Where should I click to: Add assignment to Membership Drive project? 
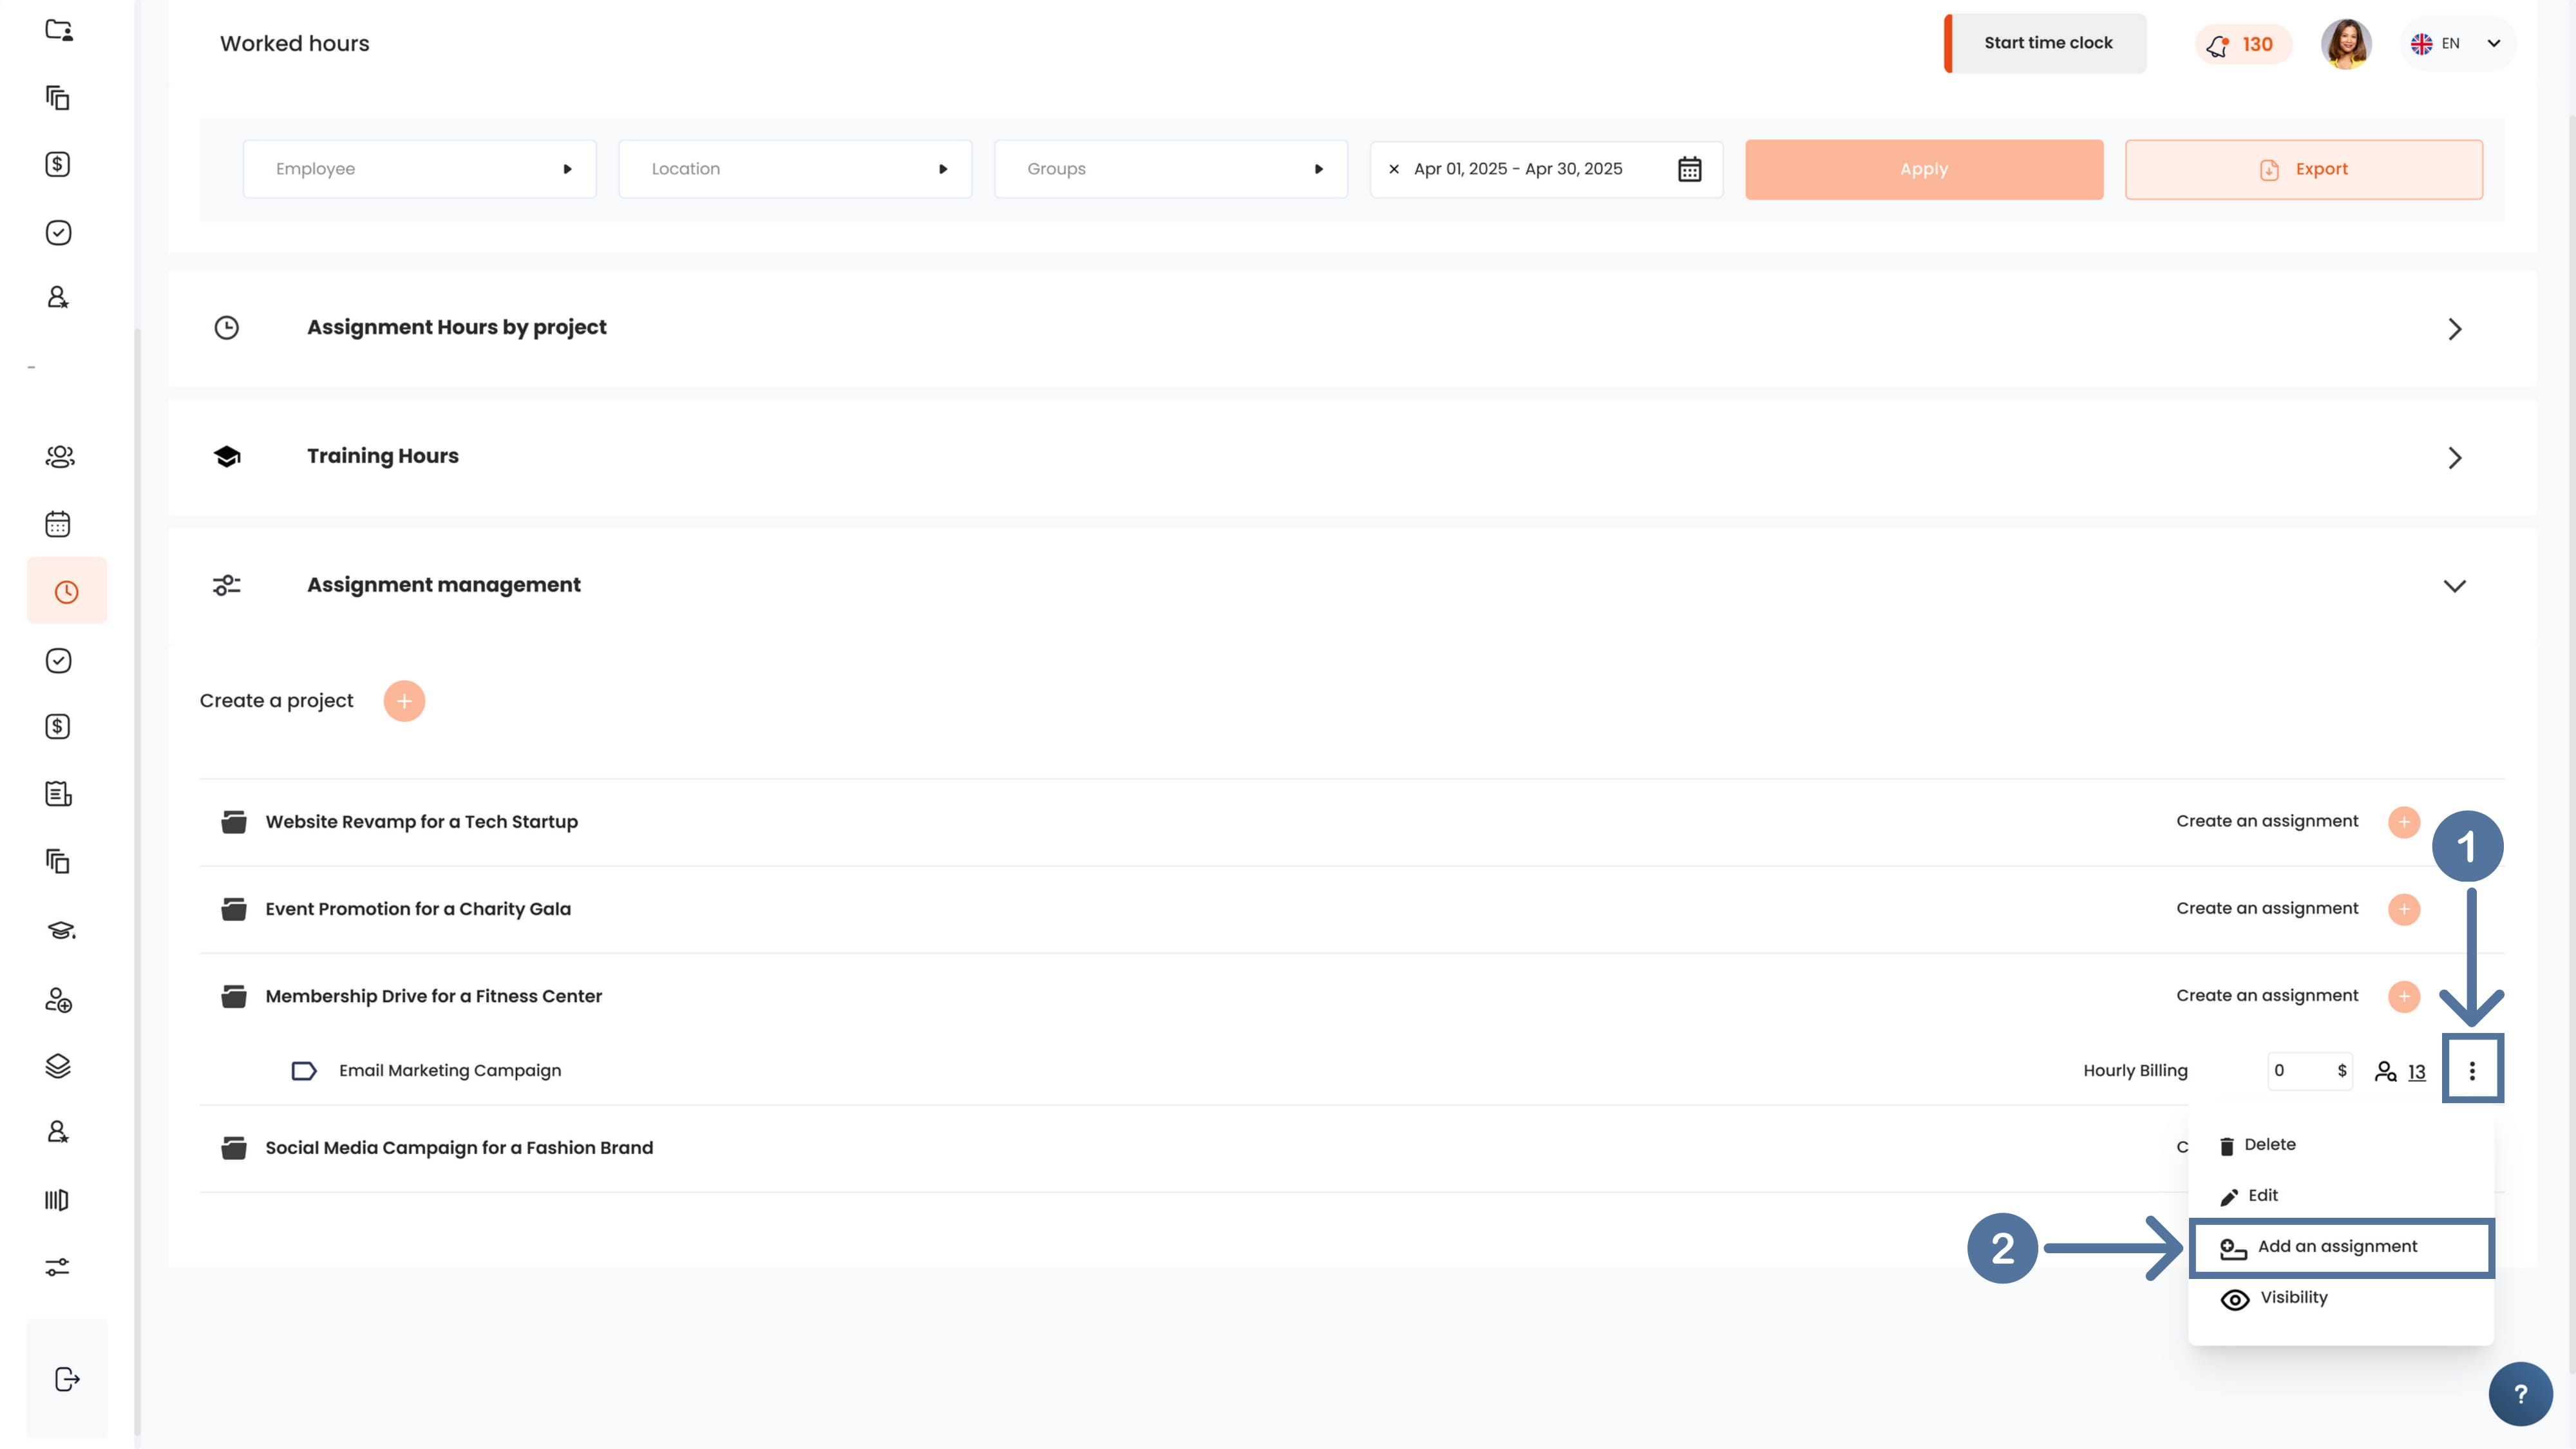[2404, 996]
